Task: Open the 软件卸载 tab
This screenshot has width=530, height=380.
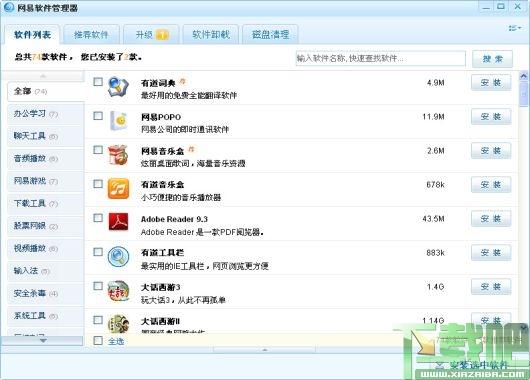Action: 211,34
